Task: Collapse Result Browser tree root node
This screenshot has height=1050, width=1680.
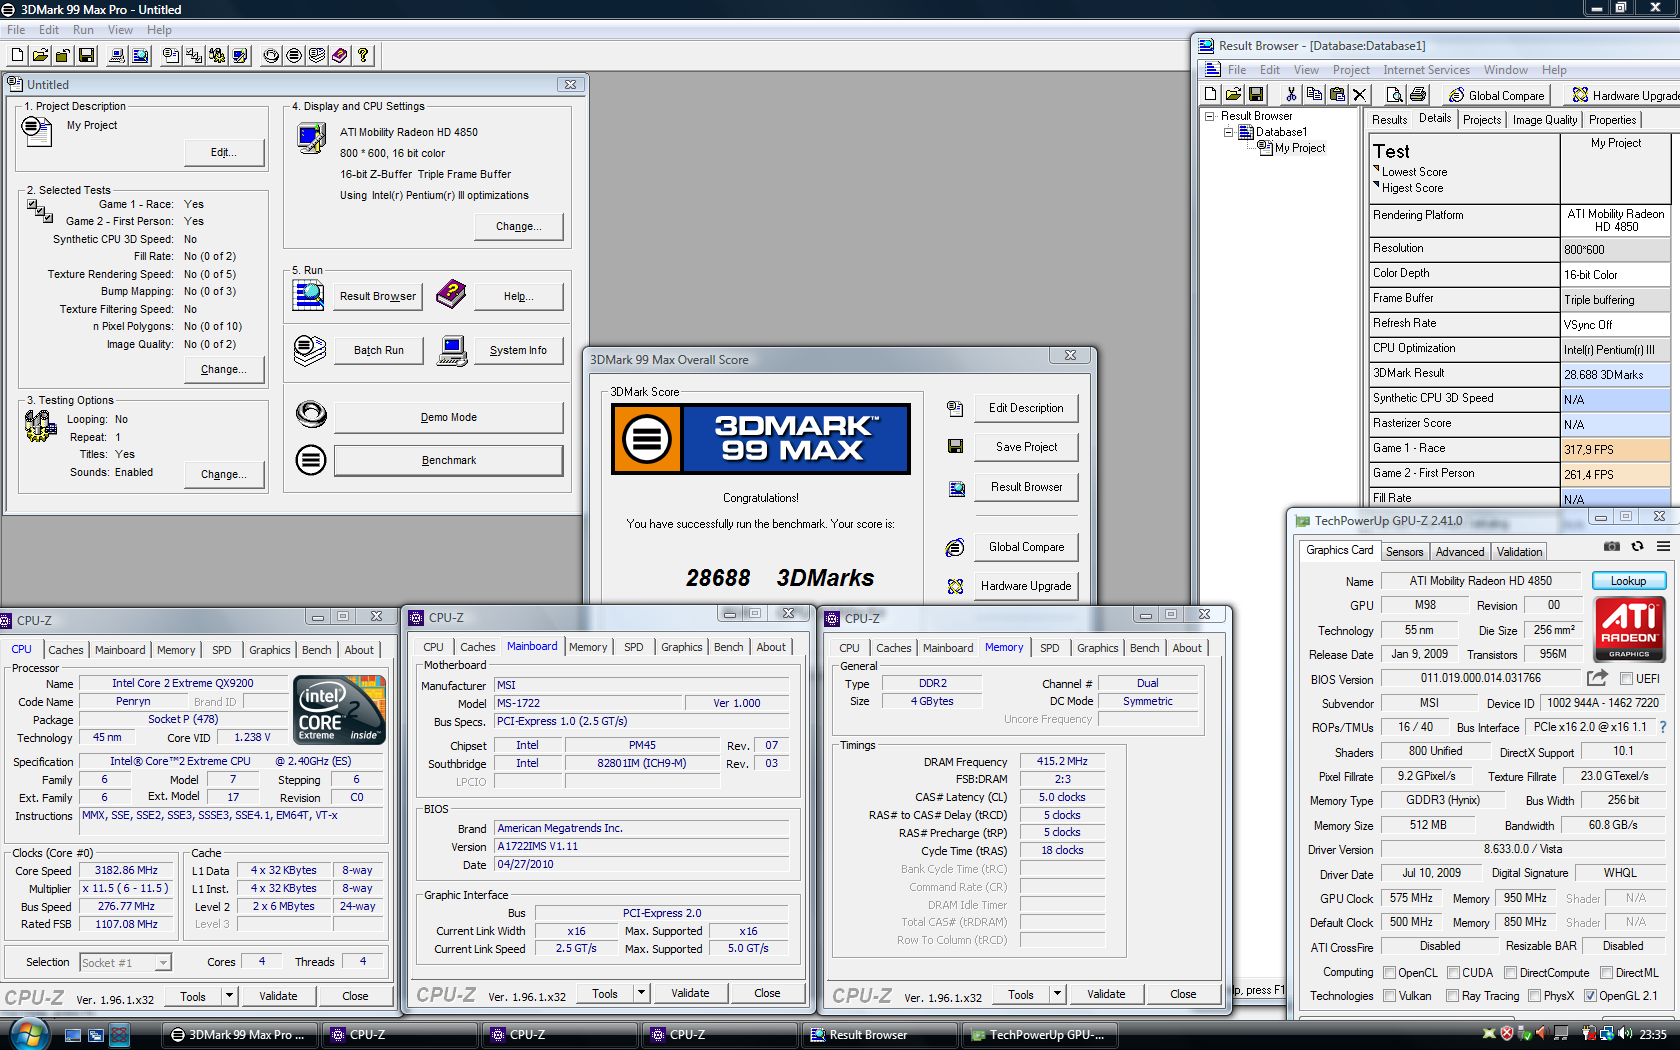Action: tap(1210, 116)
